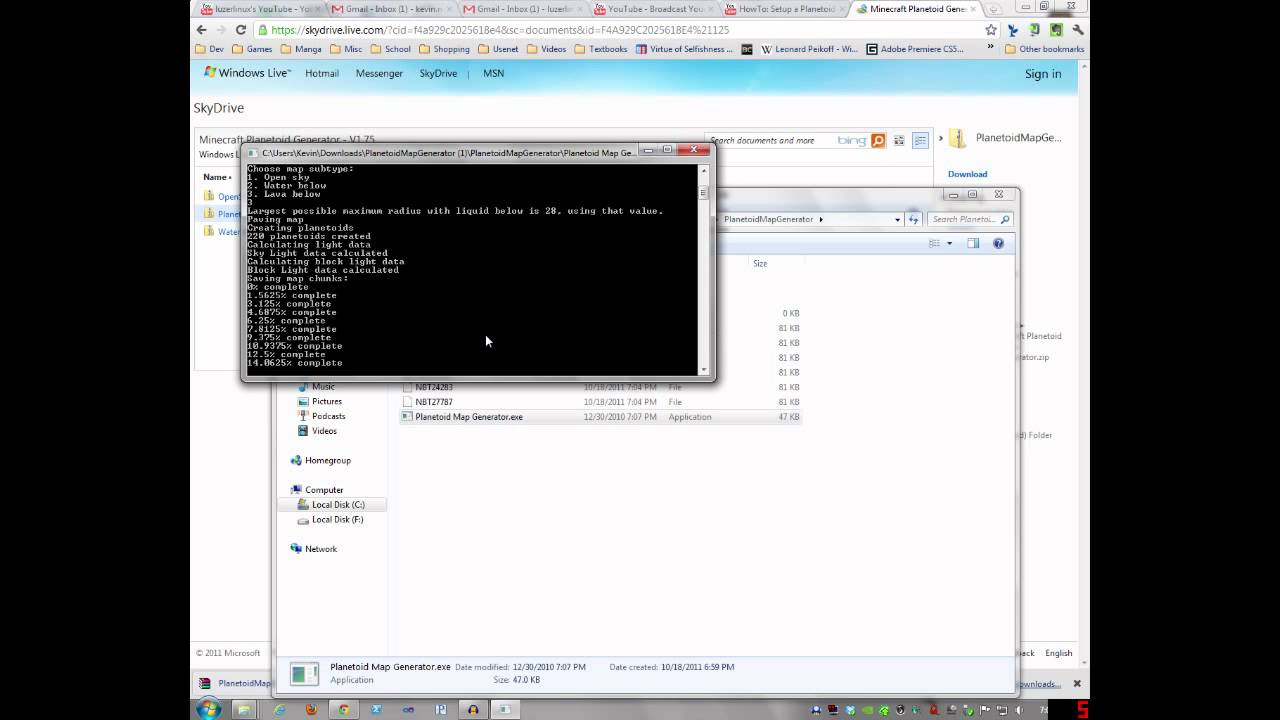Open the Explorer address history dropdown arrow
The height and width of the screenshot is (720, 1280).
tap(898, 219)
